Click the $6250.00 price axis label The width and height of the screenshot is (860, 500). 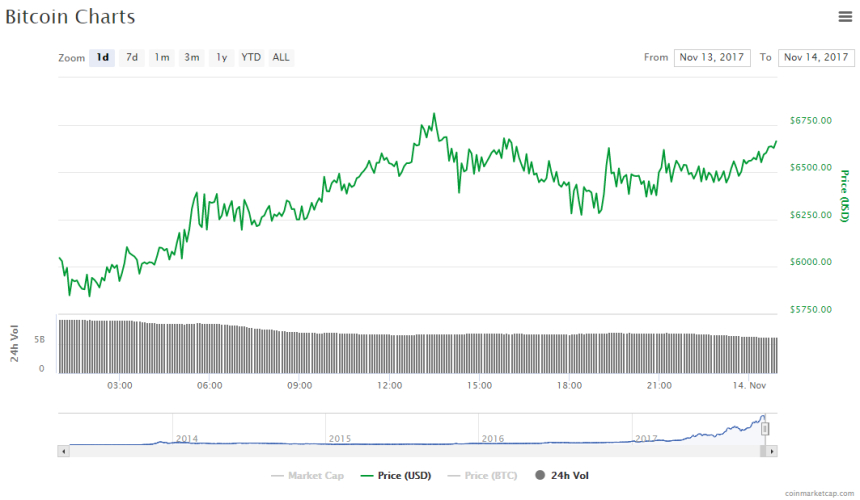(x=811, y=215)
